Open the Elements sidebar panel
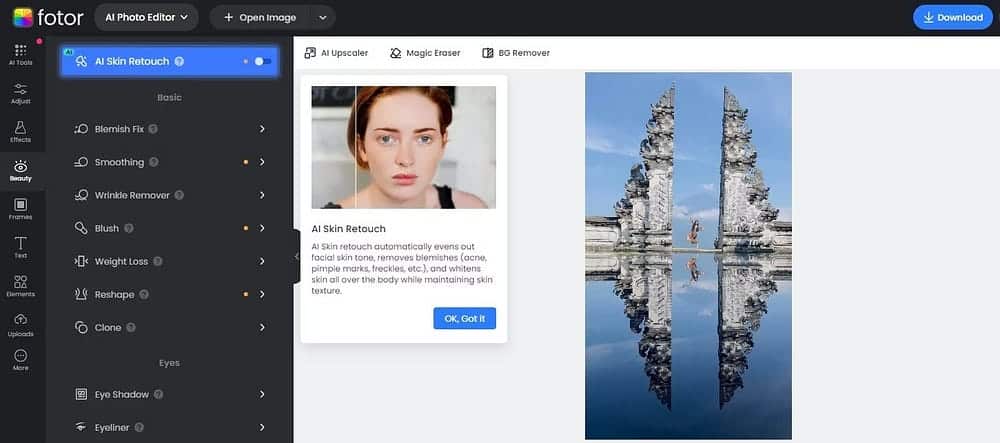1000x443 pixels. (x=20, y=286)
